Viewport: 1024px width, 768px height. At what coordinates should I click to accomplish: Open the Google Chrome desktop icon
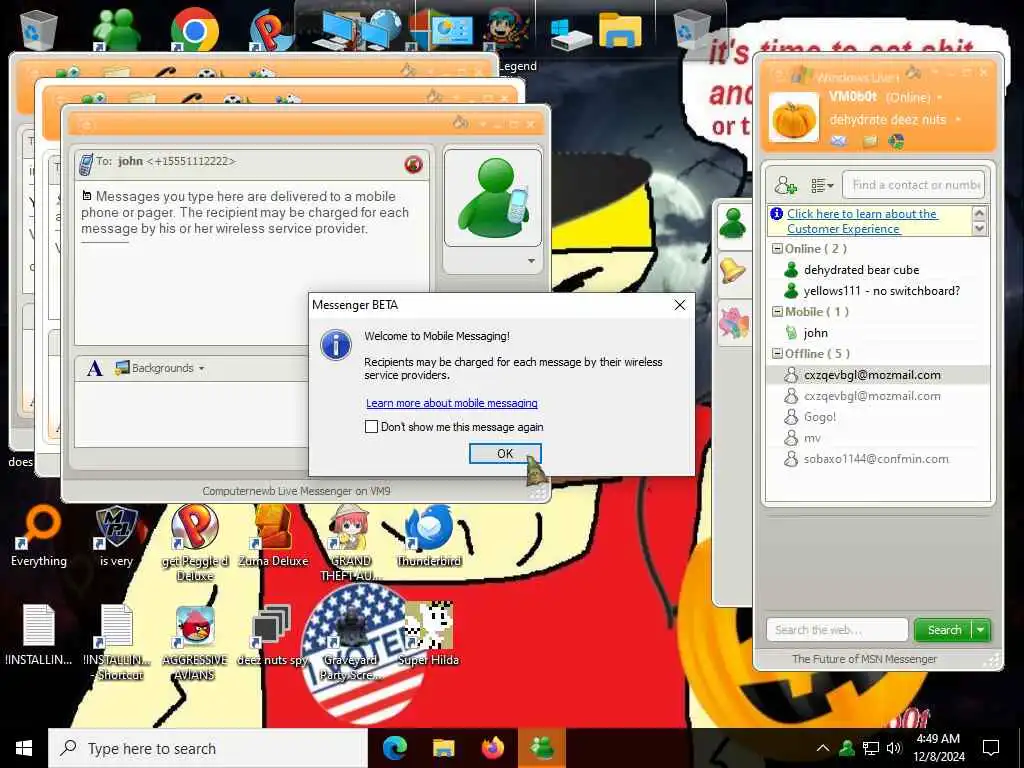(x=195, y=30)
